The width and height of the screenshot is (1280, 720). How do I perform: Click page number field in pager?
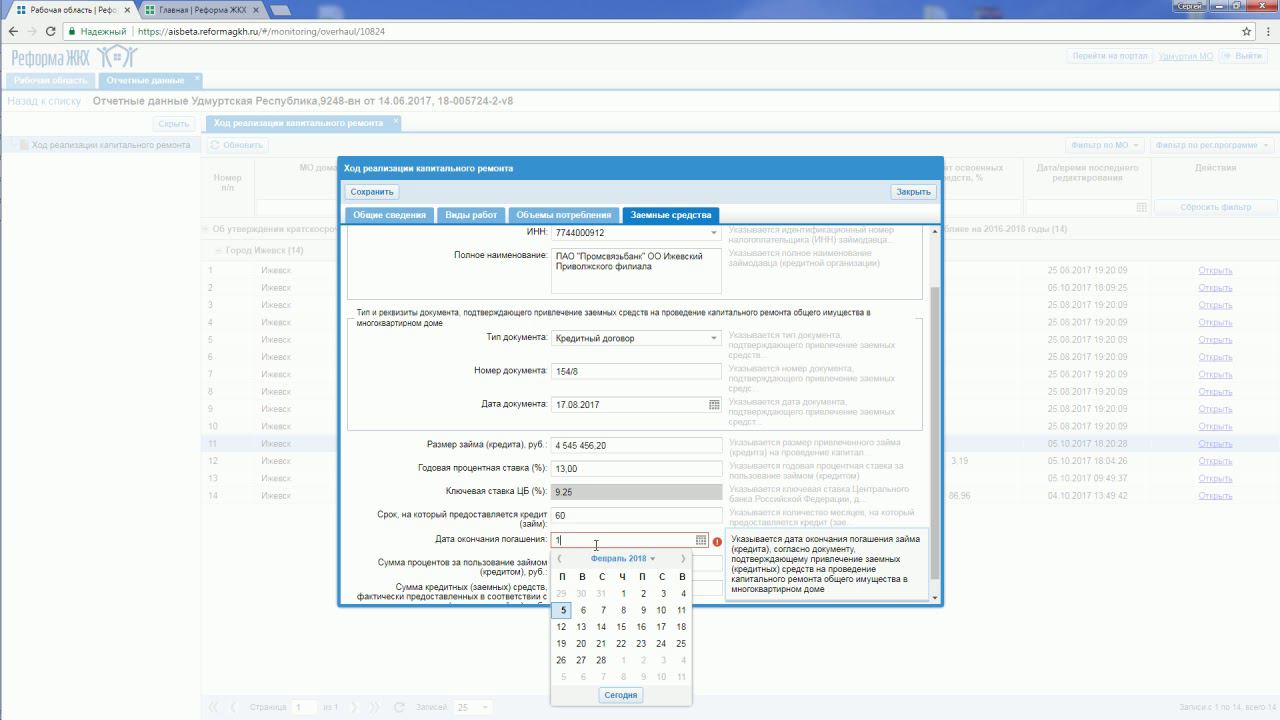[x=304, y=707]
